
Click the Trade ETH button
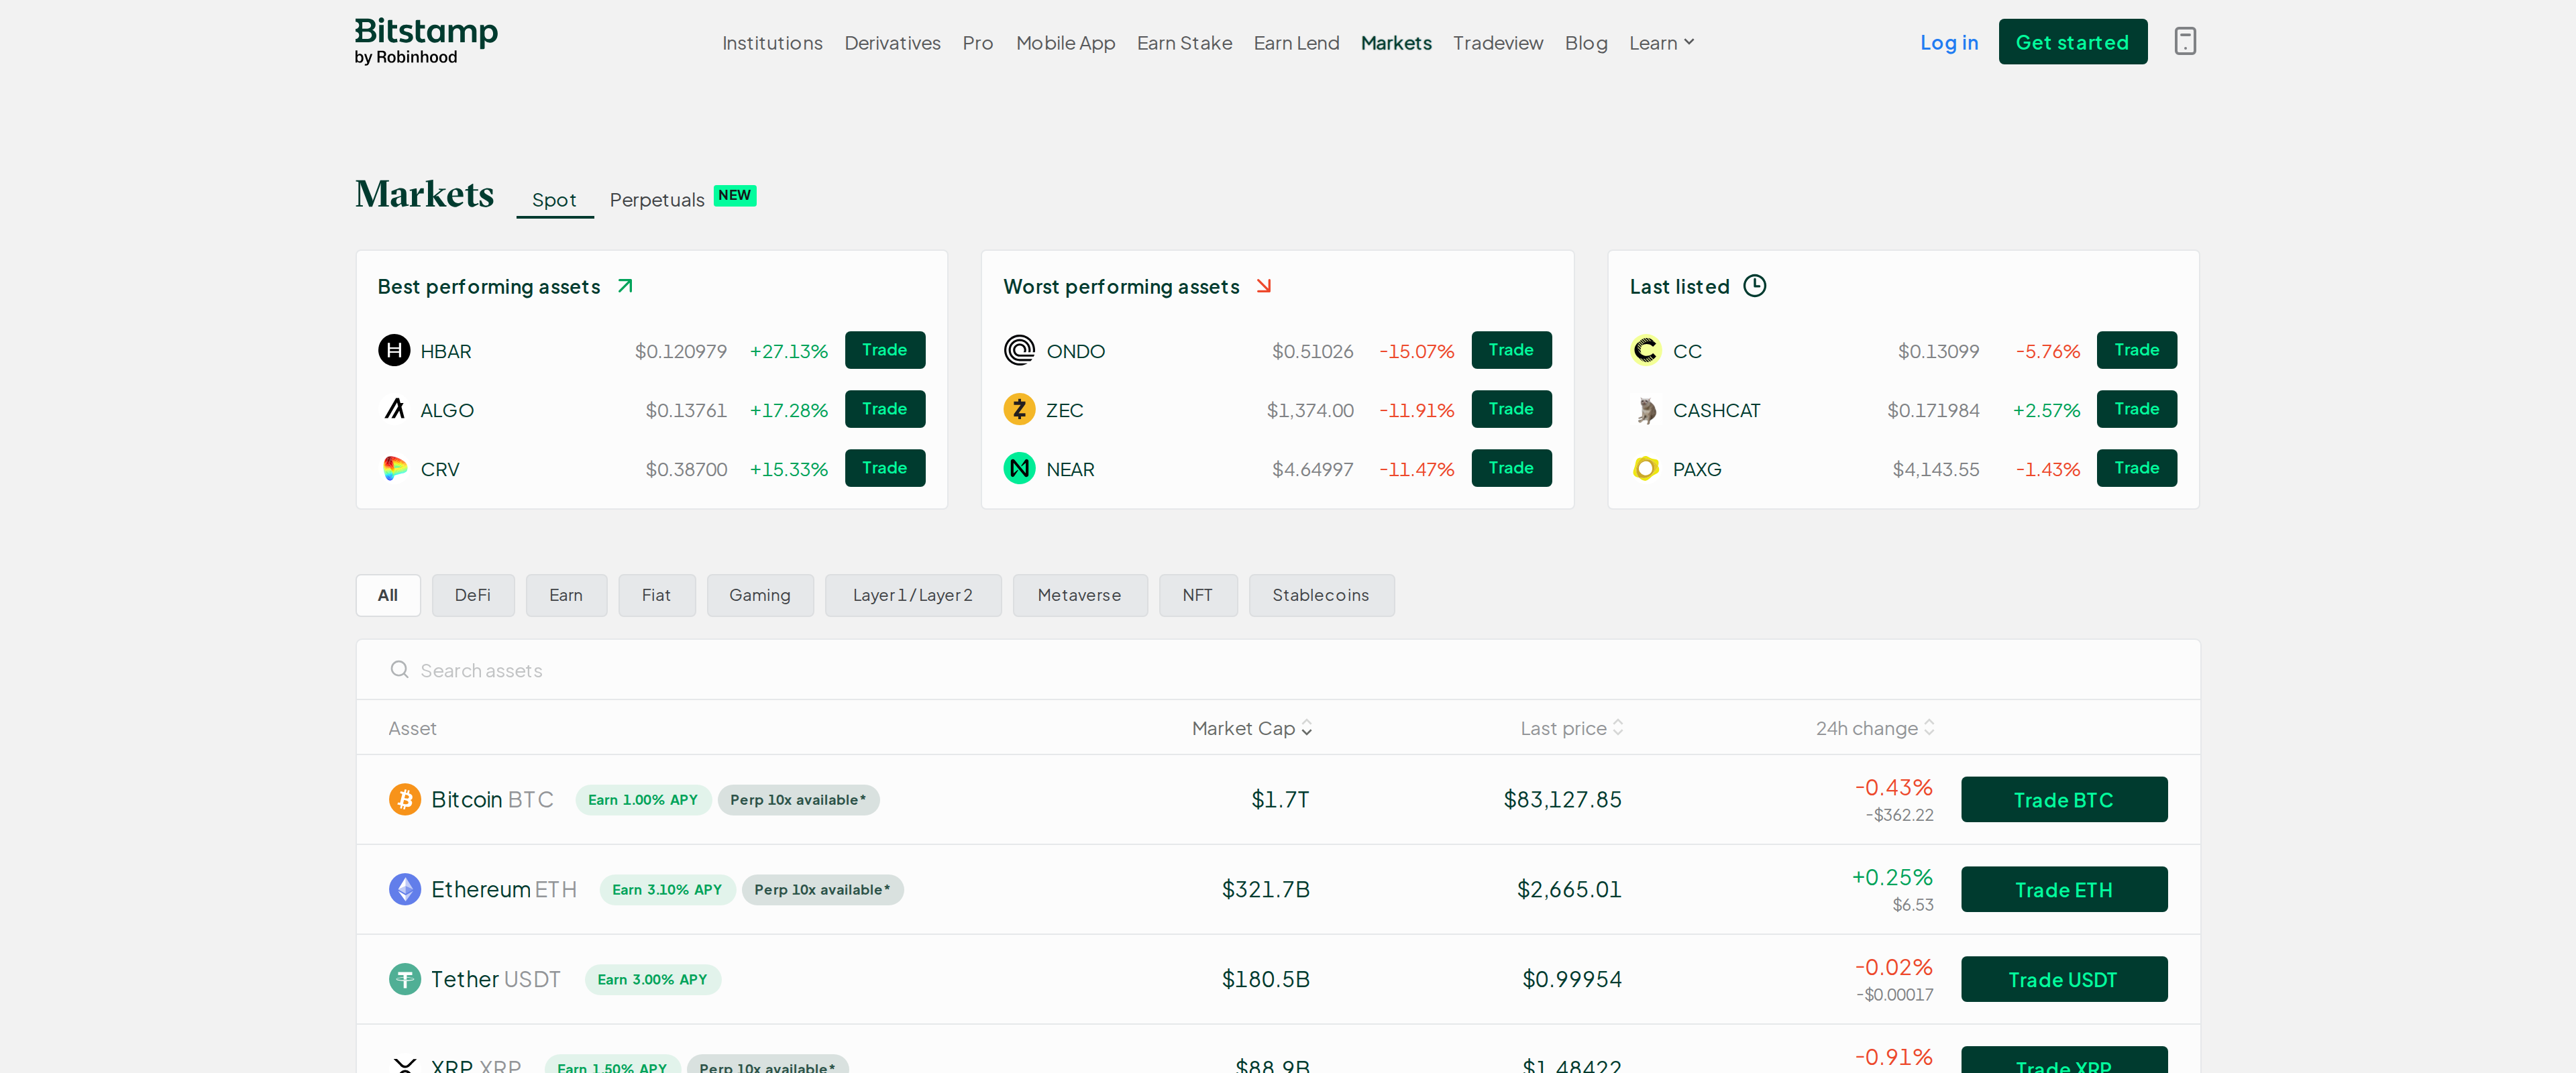[2064, 889]
